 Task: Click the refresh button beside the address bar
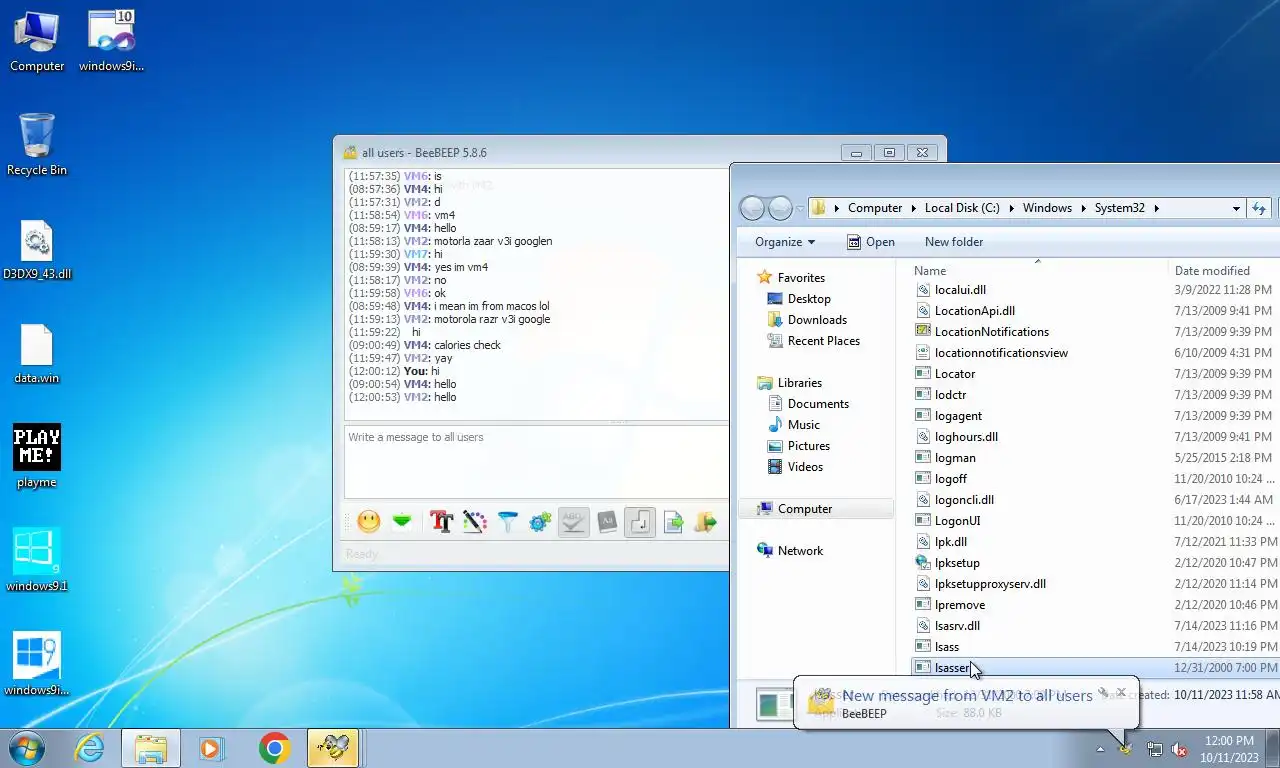coord(1260,208)
